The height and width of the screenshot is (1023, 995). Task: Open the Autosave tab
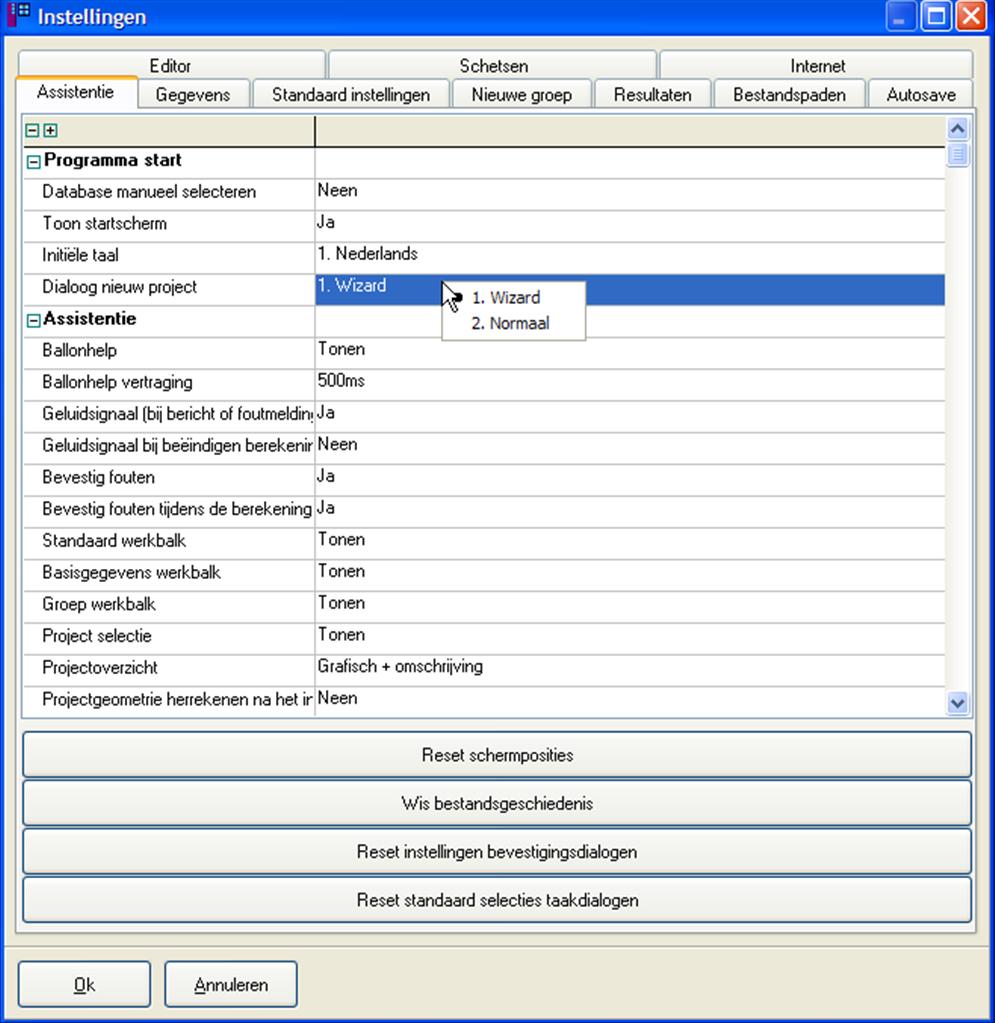[921, 95]
